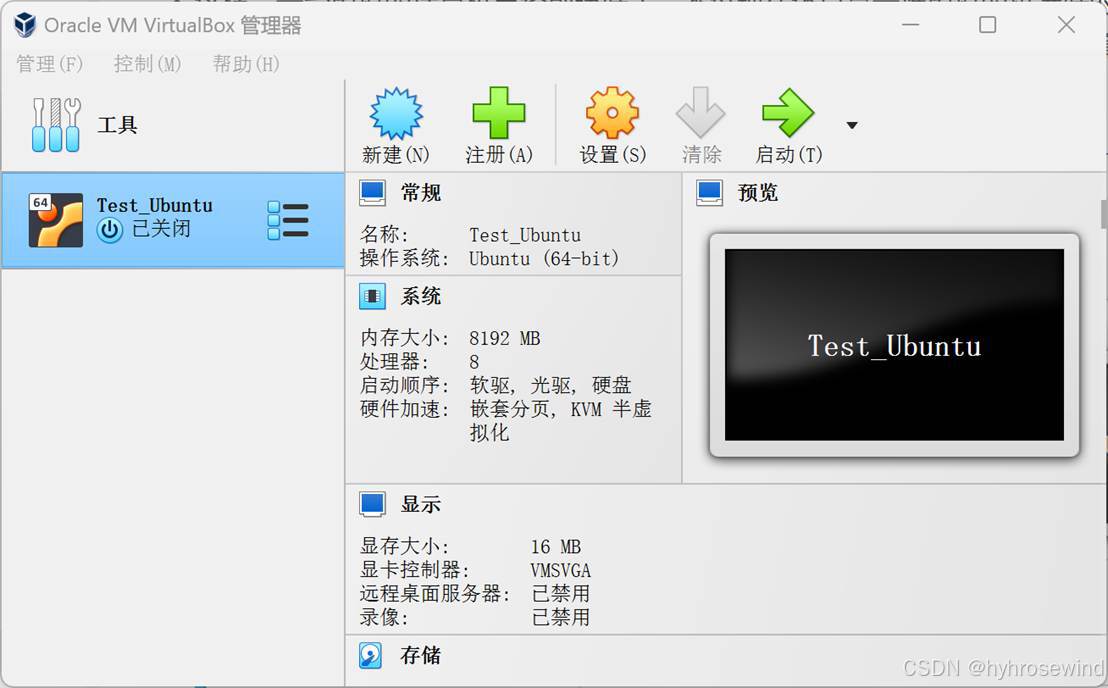1108x688 pixels.
Task: Click the processor count value 8
Action: [x=474, y=362]
